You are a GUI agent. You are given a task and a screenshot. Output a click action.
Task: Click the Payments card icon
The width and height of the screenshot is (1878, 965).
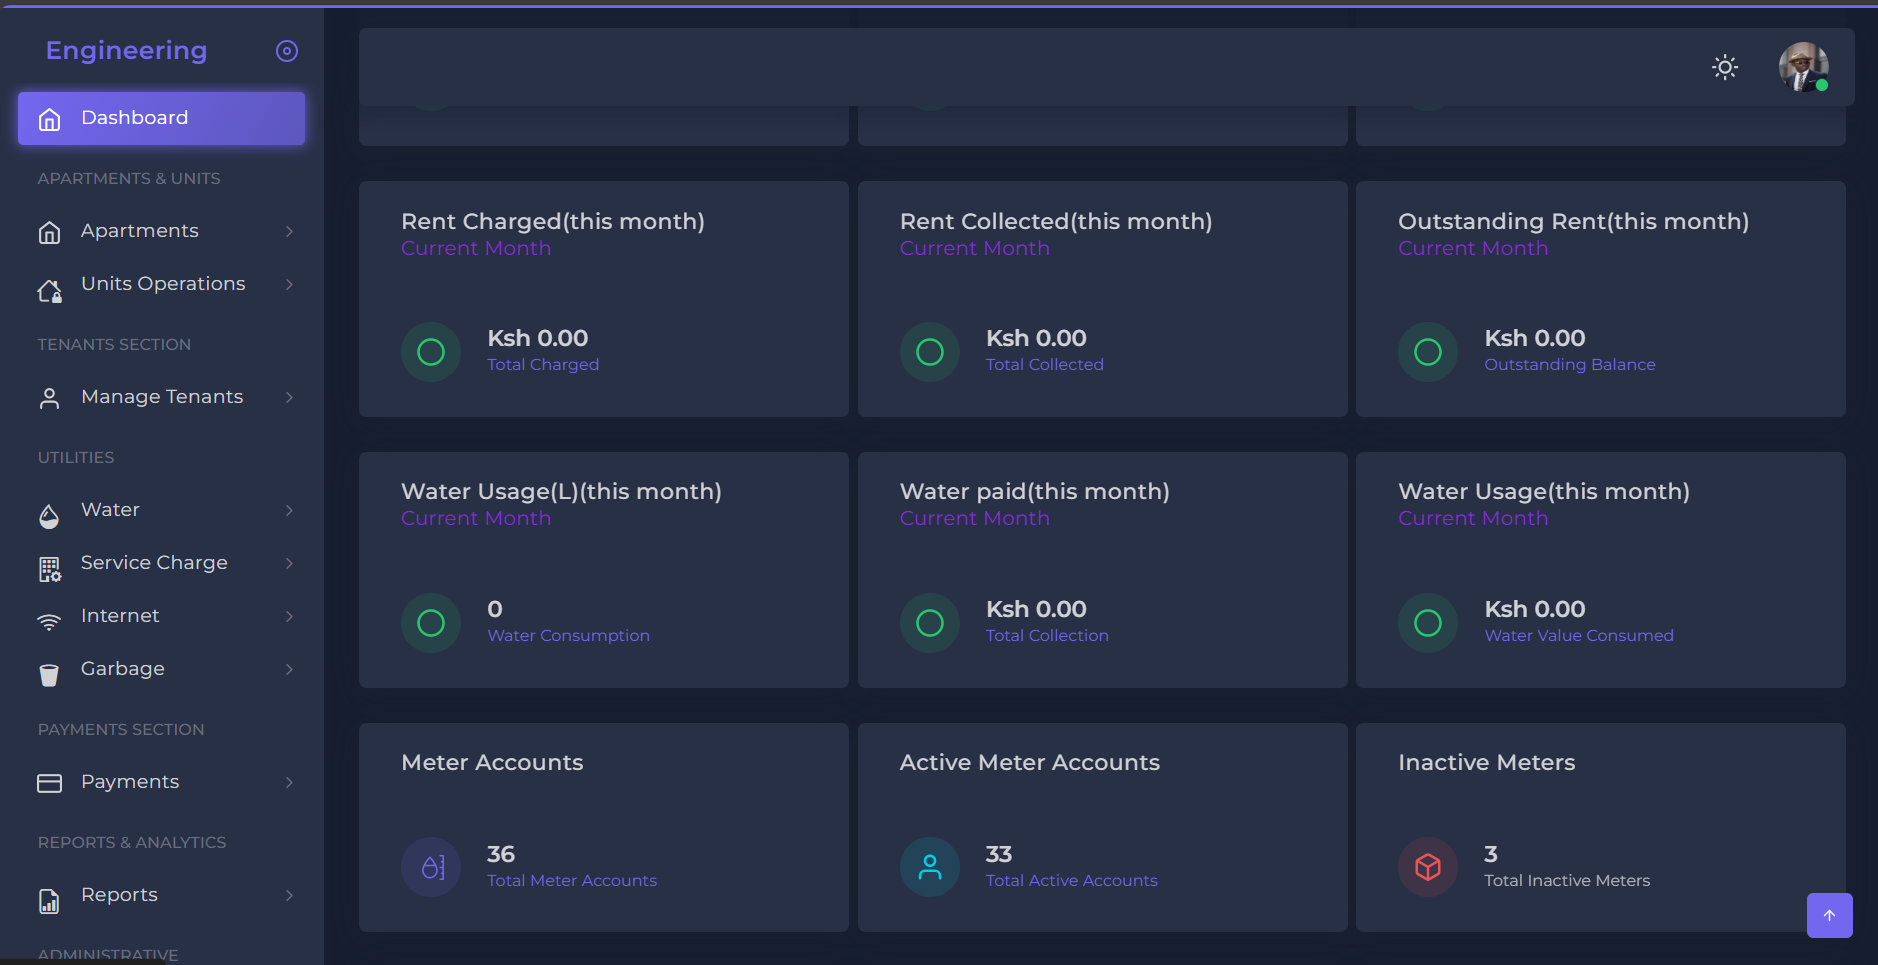coord(49,783)
